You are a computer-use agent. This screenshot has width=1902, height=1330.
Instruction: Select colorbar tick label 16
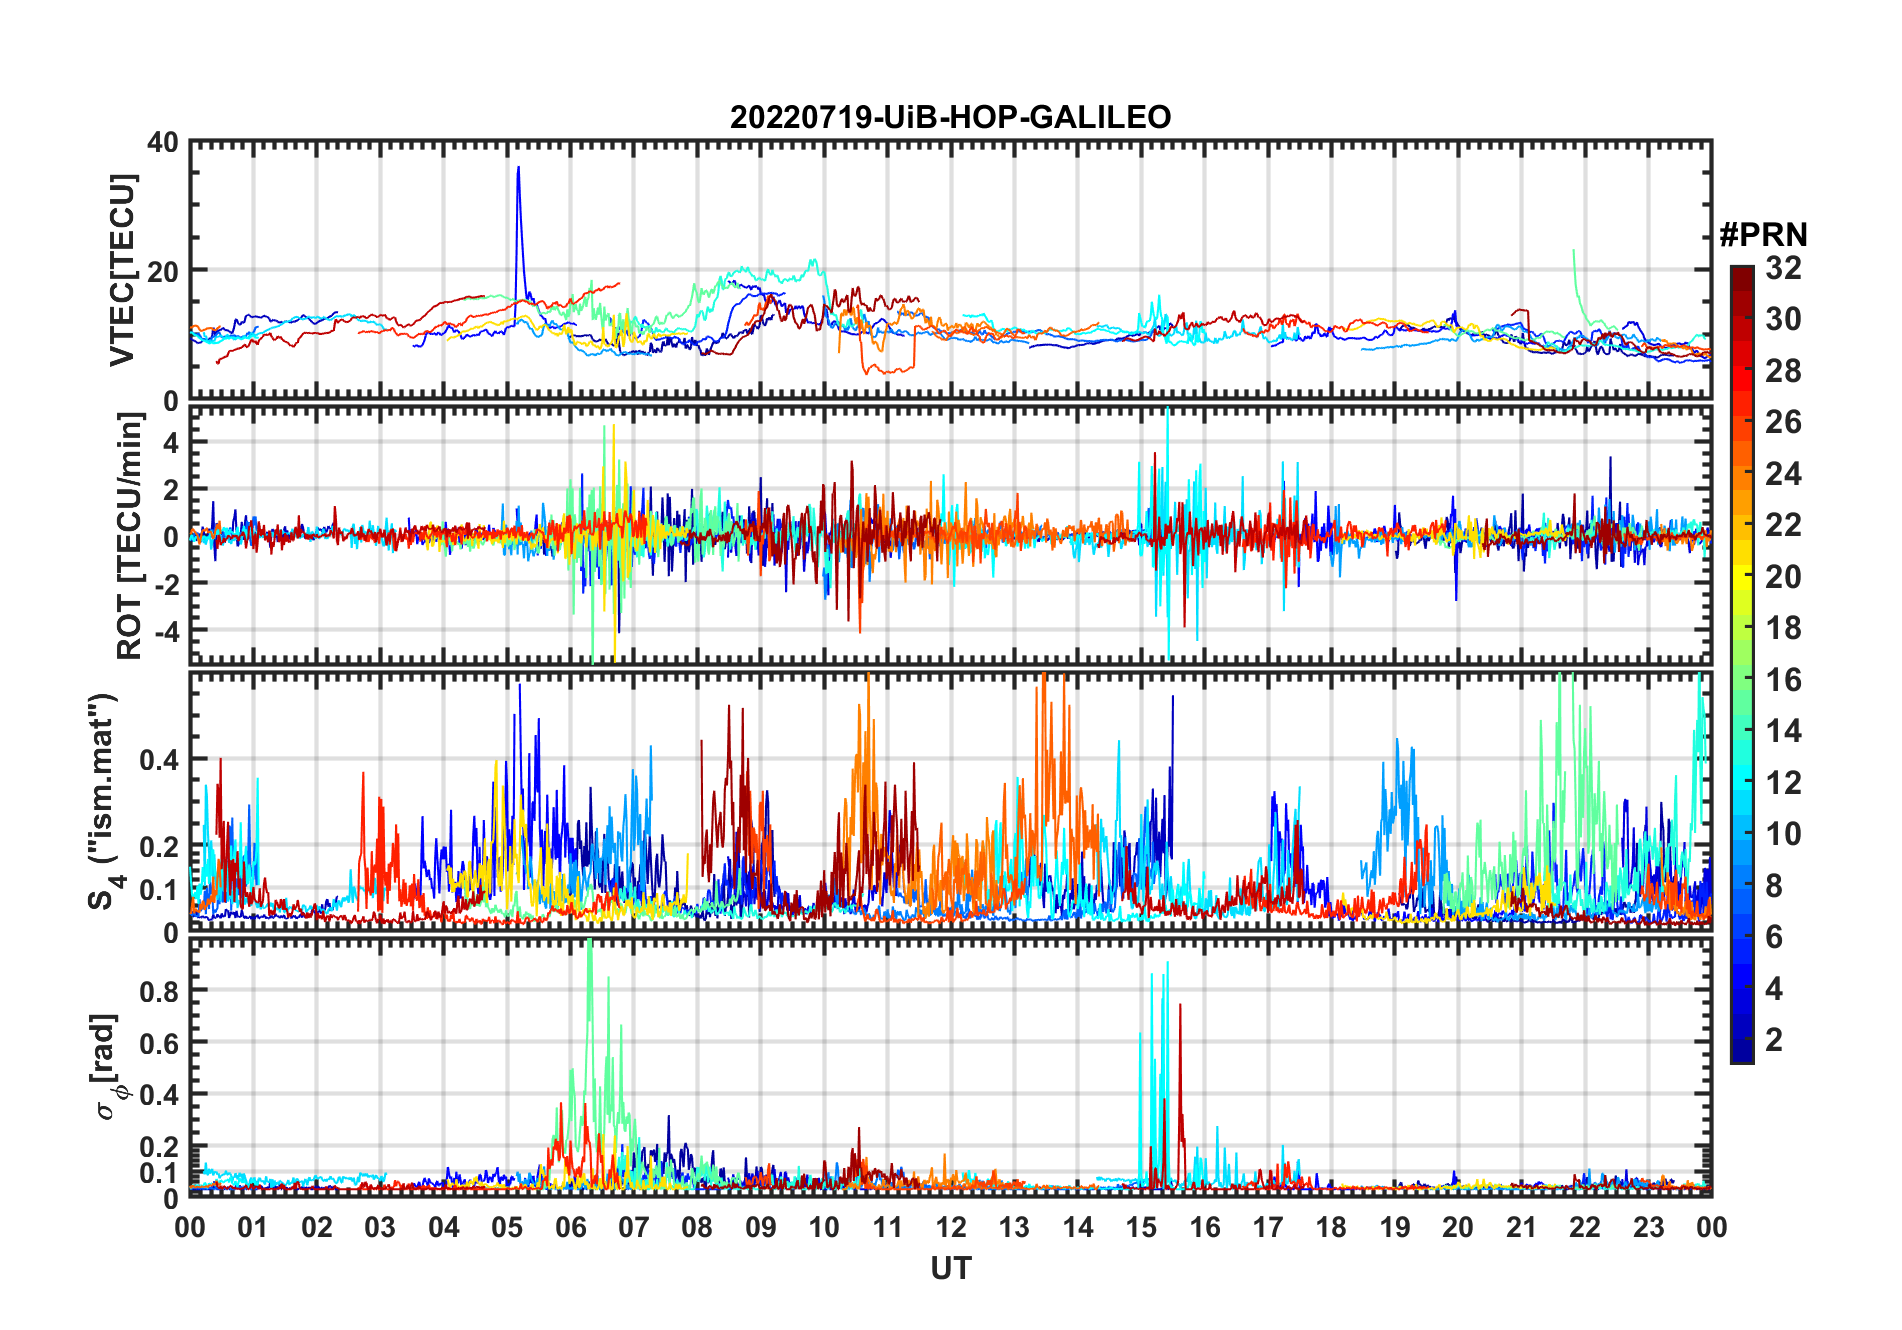1783,680
